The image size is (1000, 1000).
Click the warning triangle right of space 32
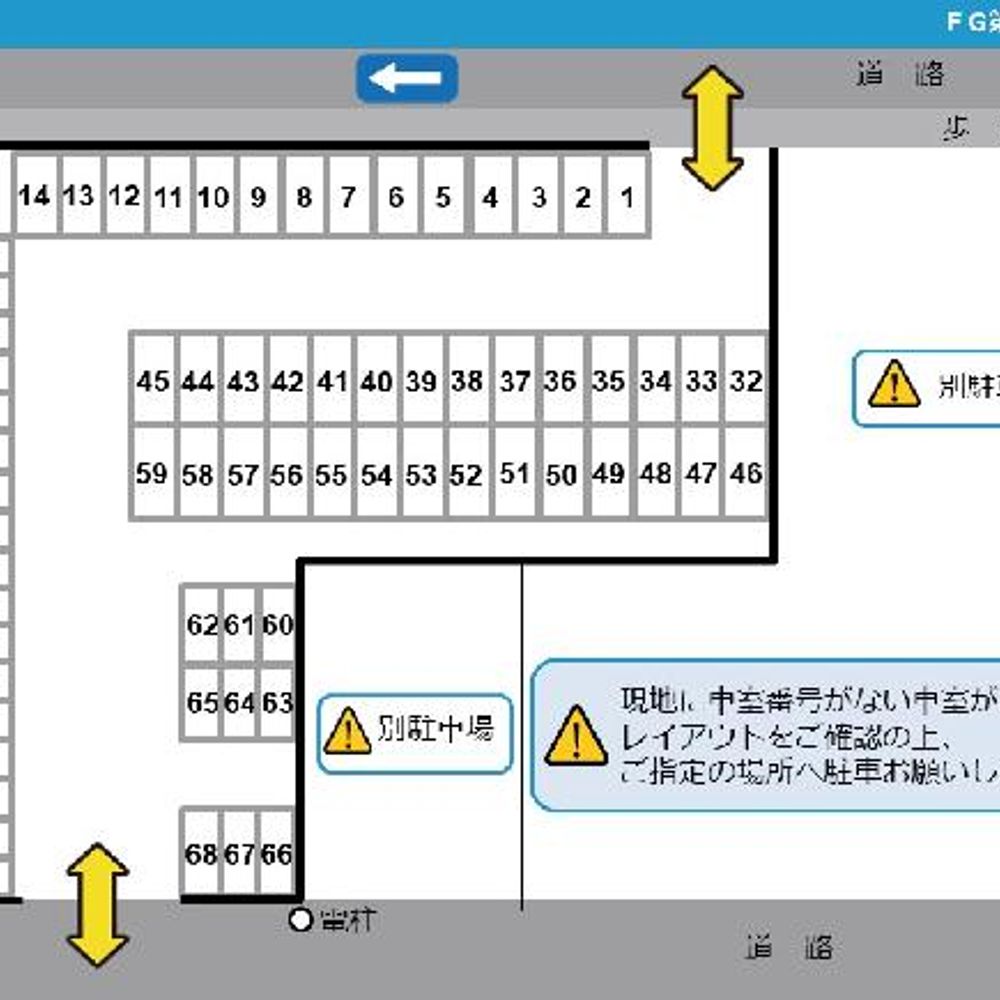click(894, 383)
